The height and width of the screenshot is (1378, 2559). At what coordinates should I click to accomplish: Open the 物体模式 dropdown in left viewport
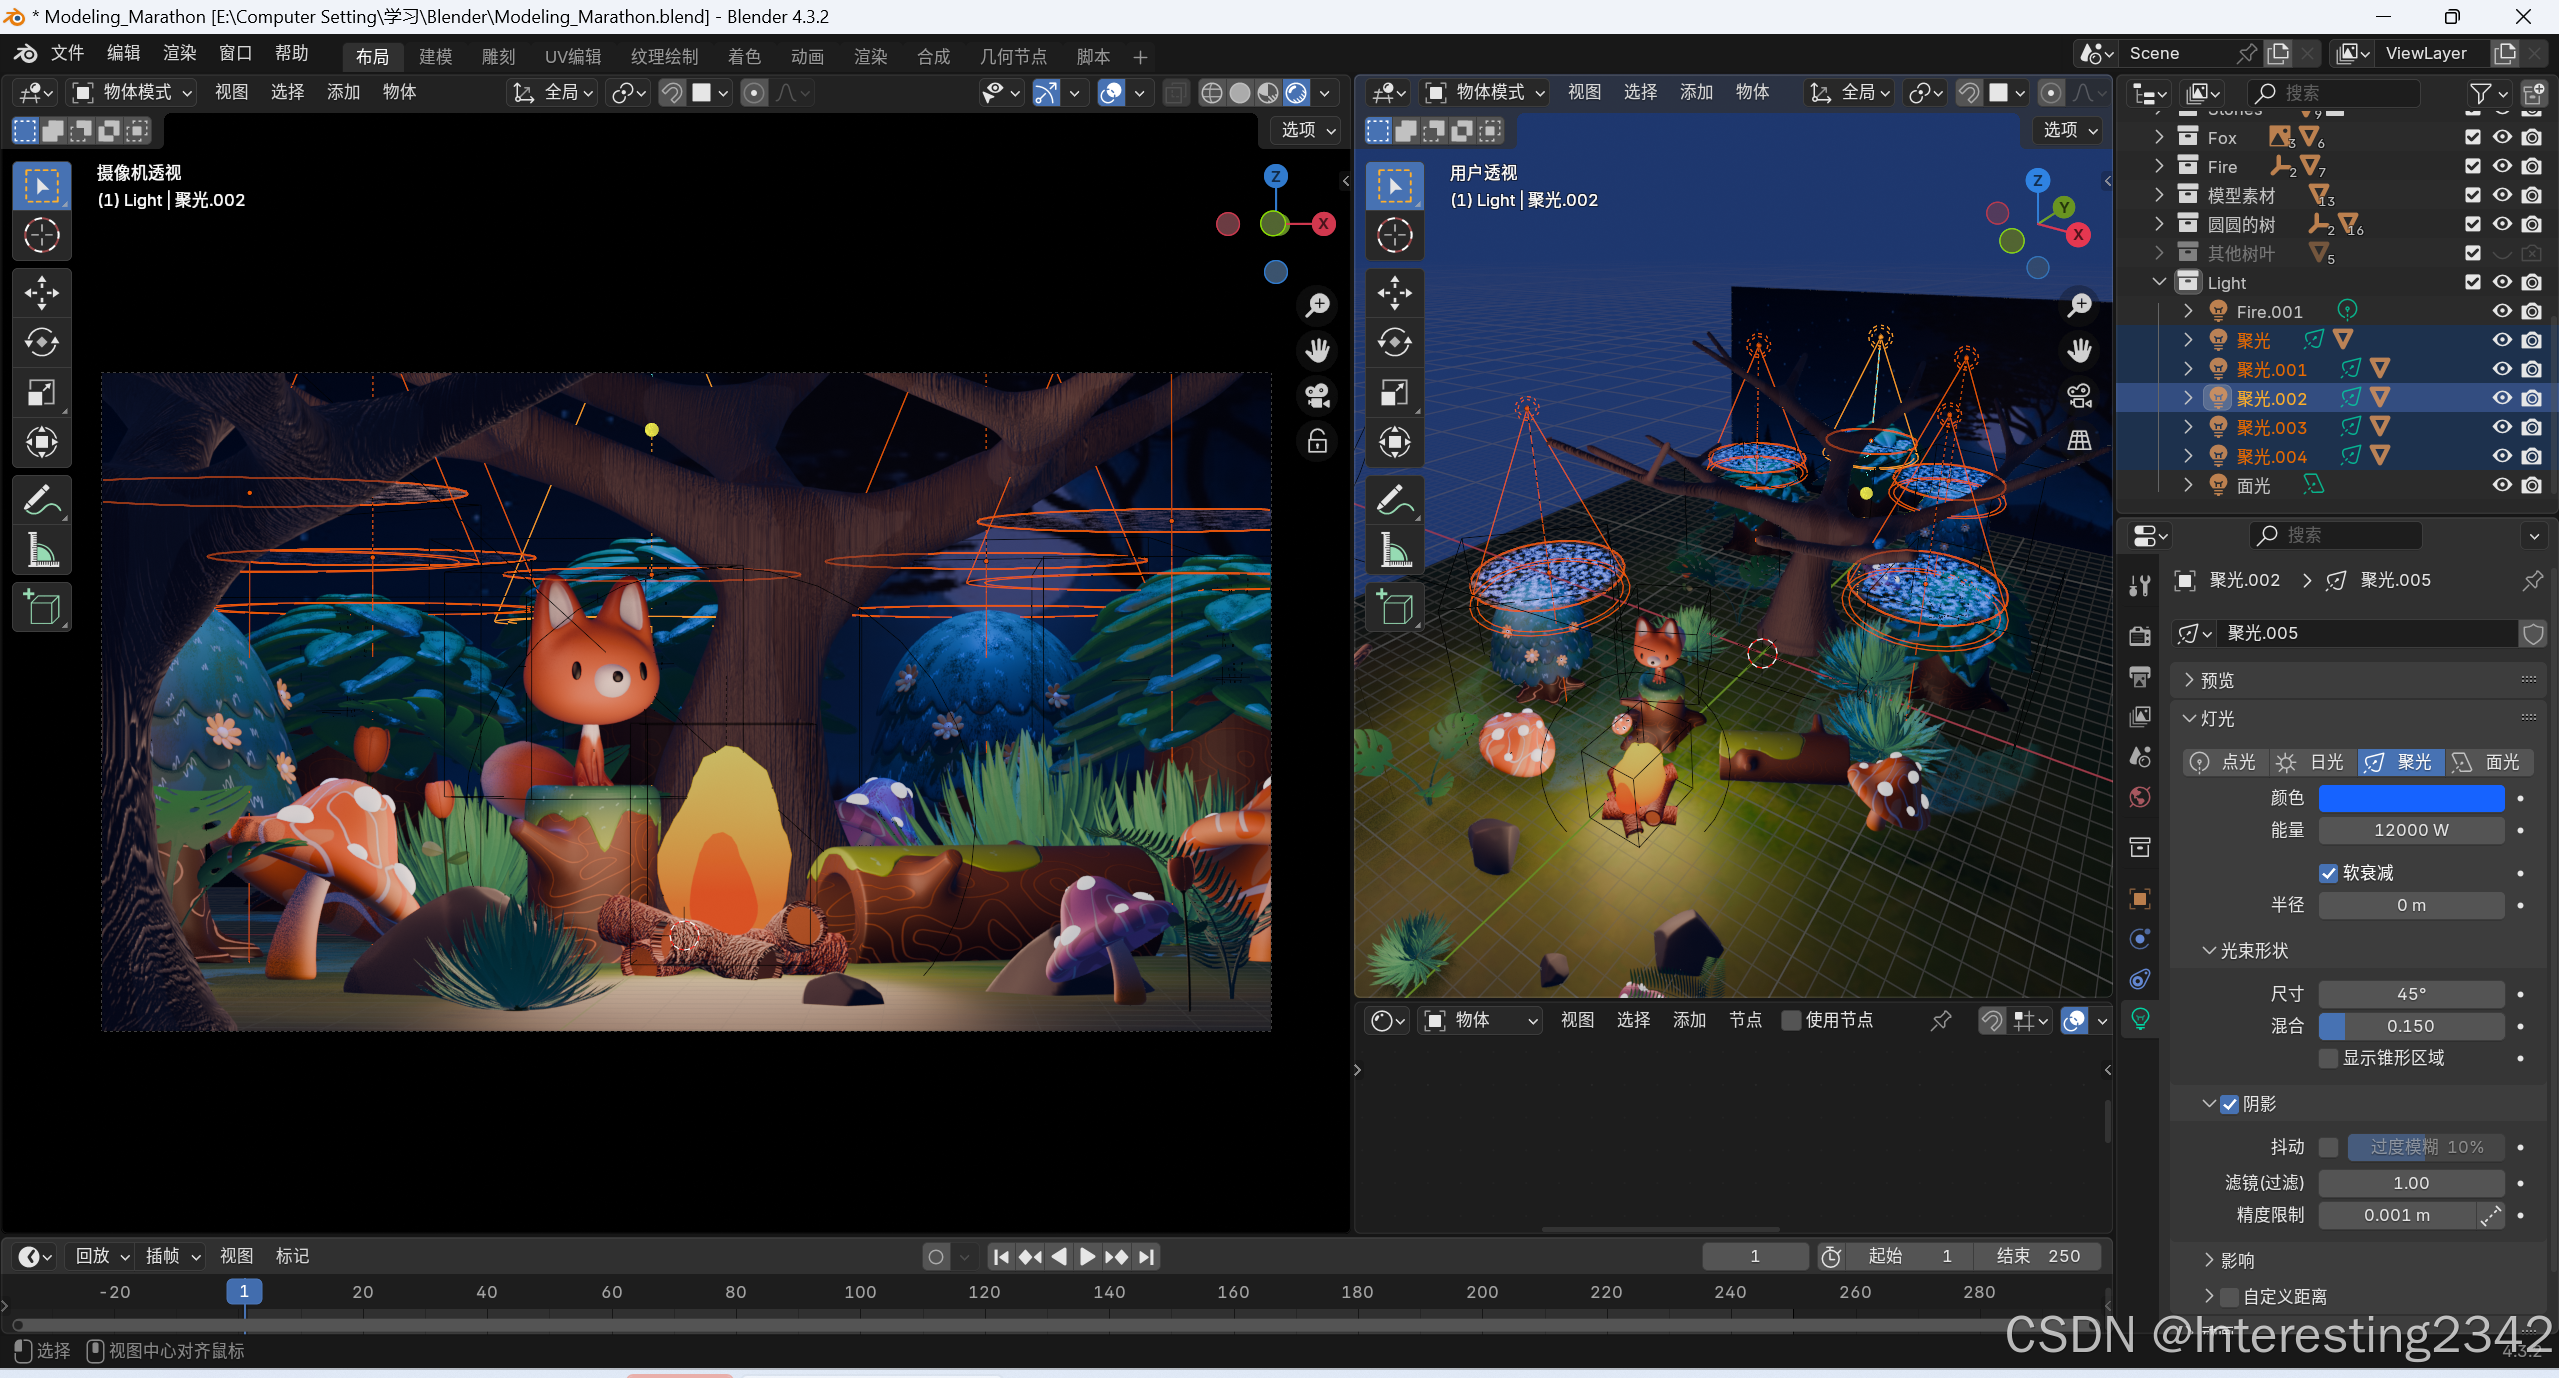(132, 92)
